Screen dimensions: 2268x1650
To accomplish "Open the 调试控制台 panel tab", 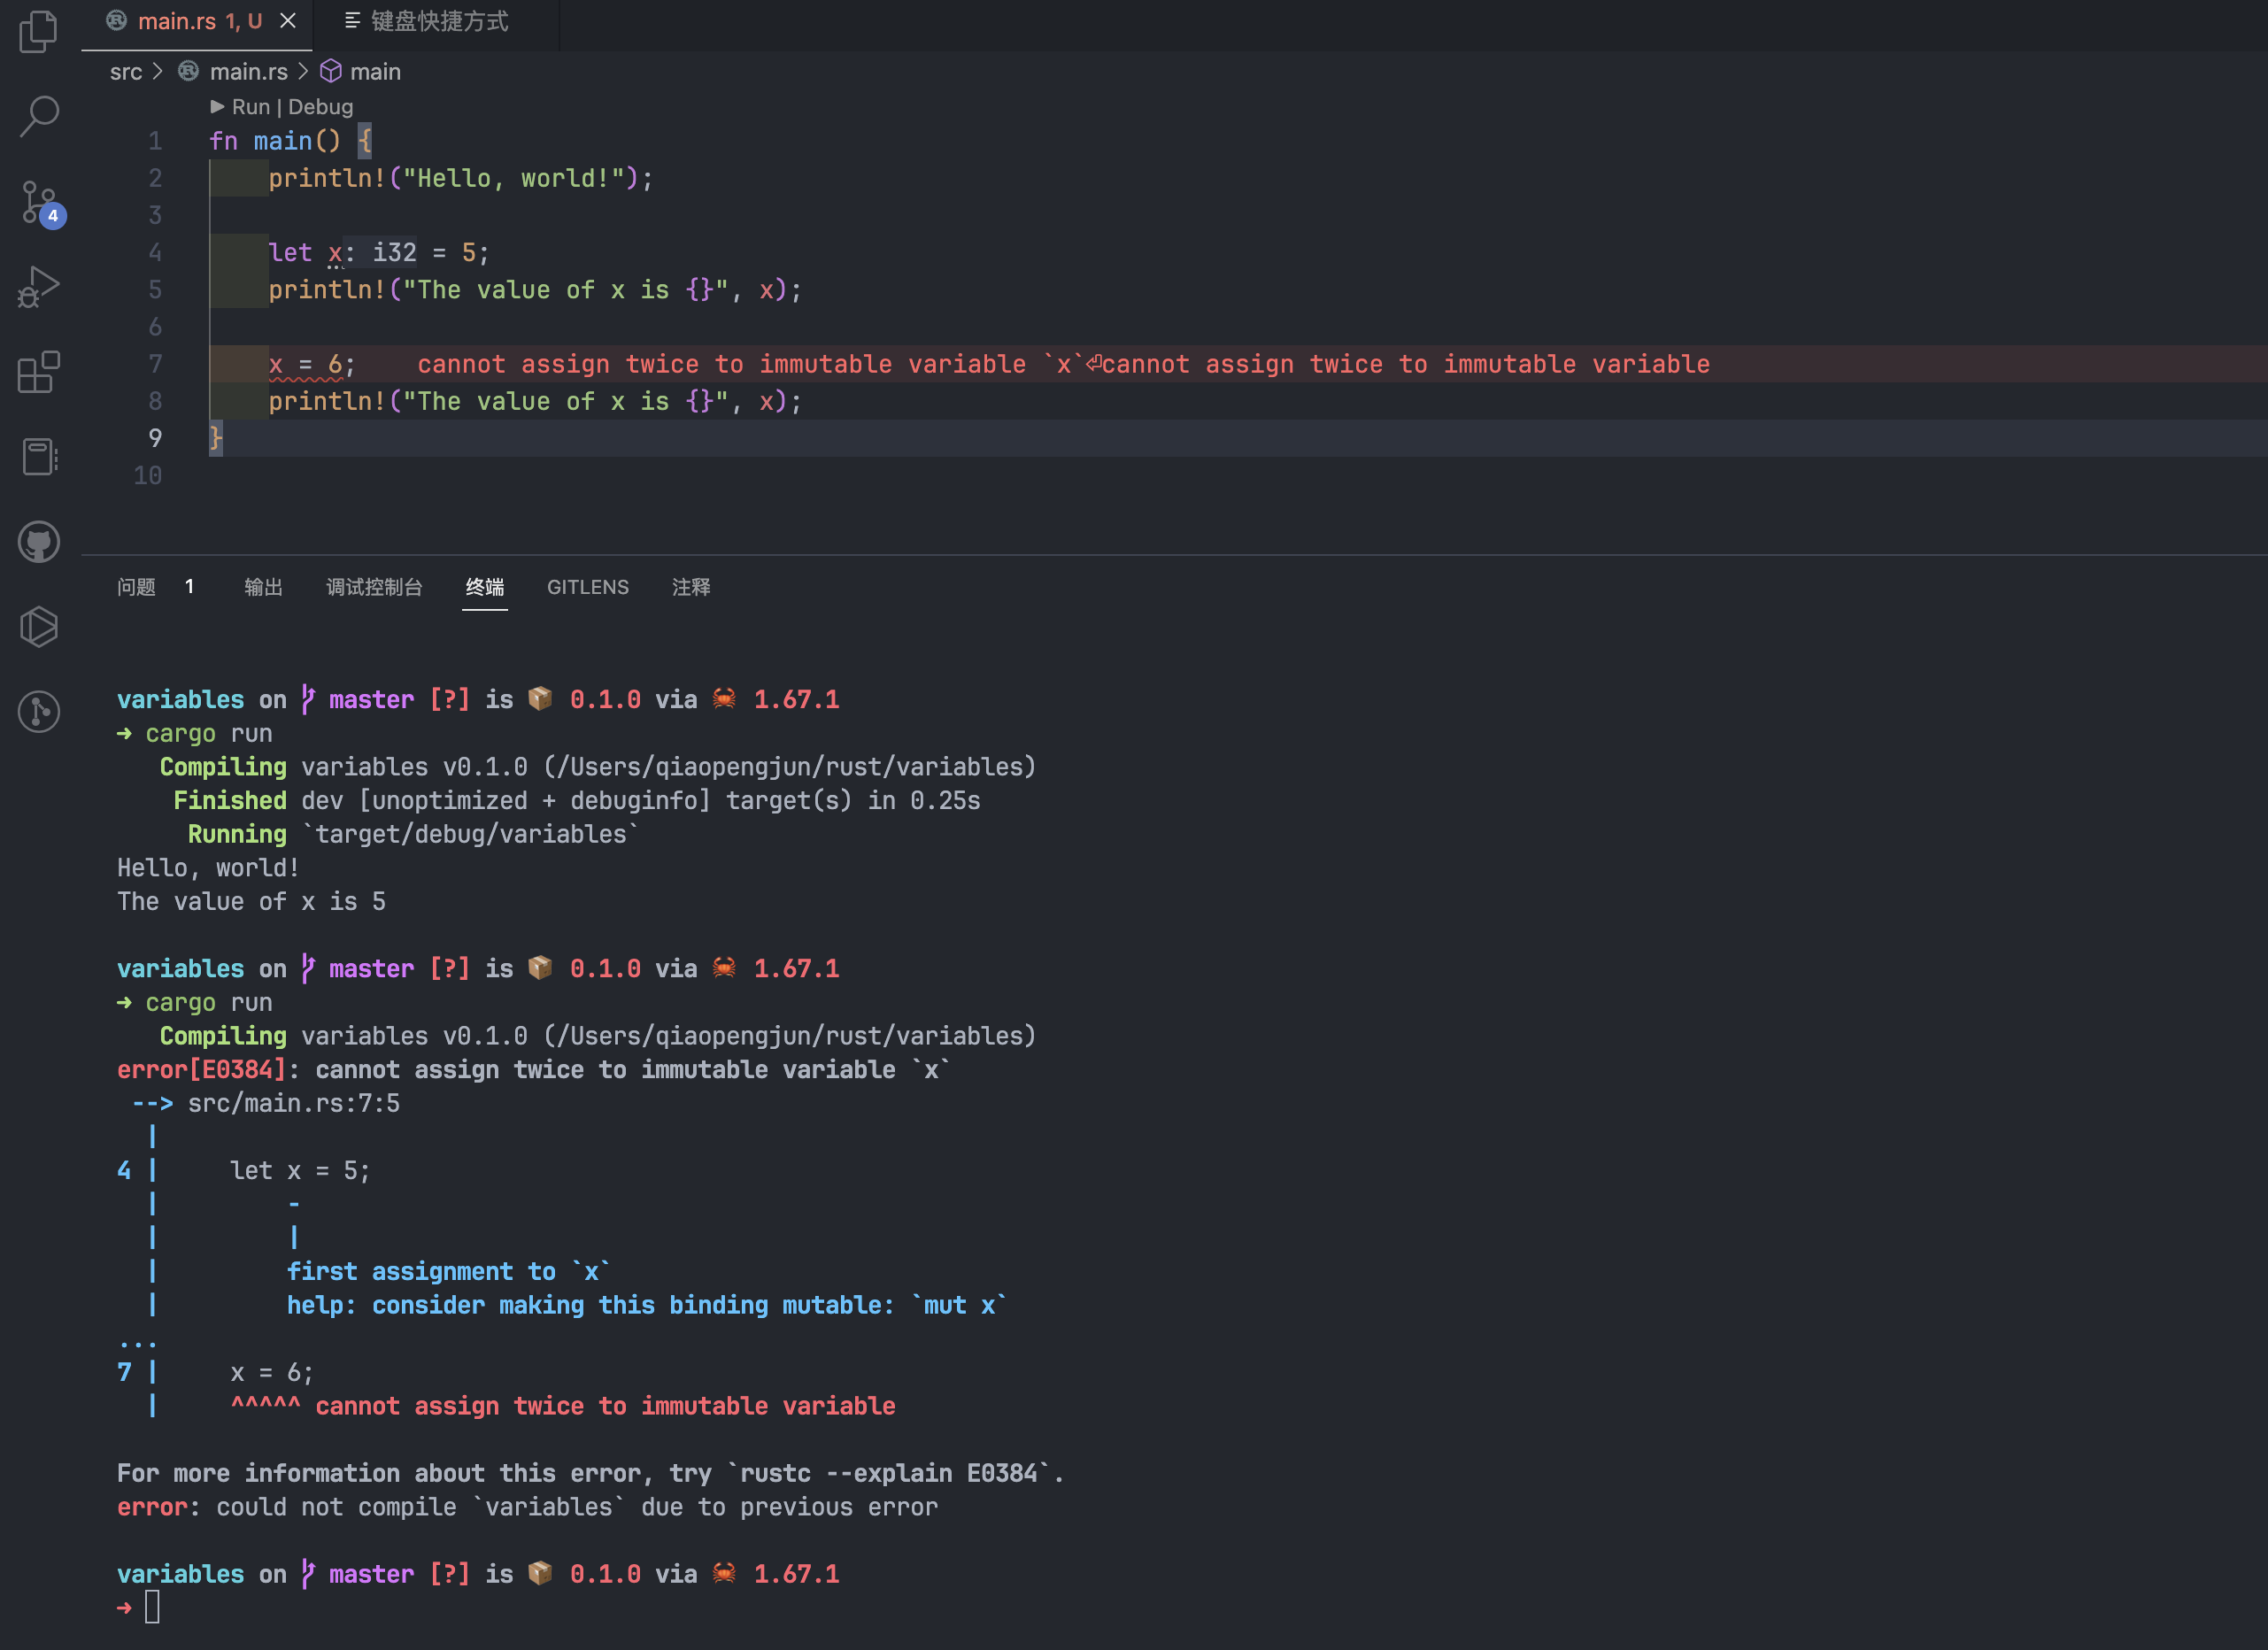I will [x=374, y=587].
